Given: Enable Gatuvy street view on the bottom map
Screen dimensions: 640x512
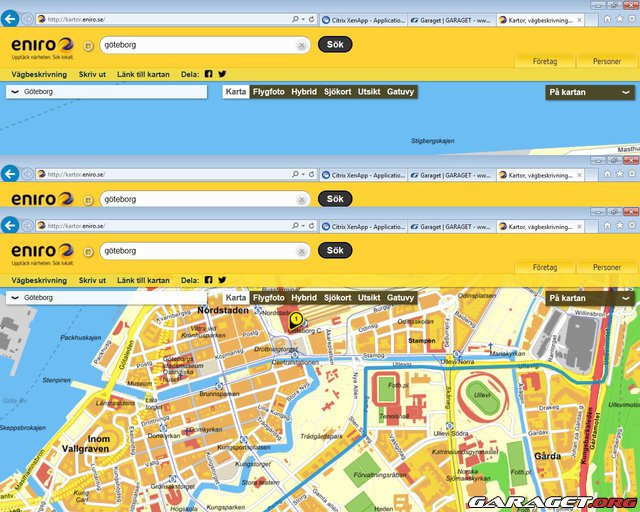Looking at the screenshot, I should point(400,298).
